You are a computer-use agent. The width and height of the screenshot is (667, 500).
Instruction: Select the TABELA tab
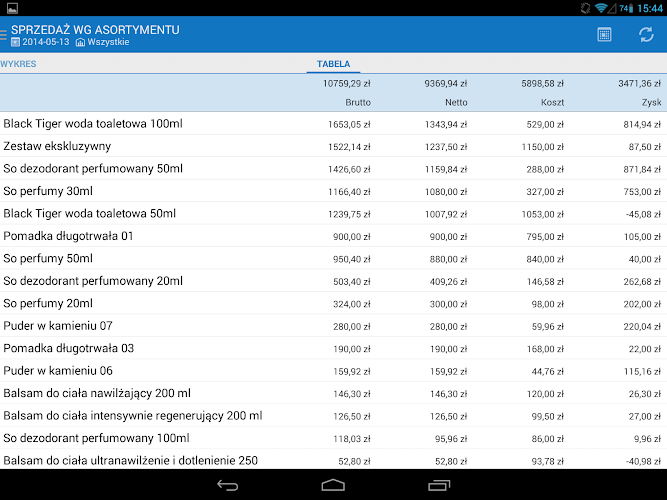[334, 64]
